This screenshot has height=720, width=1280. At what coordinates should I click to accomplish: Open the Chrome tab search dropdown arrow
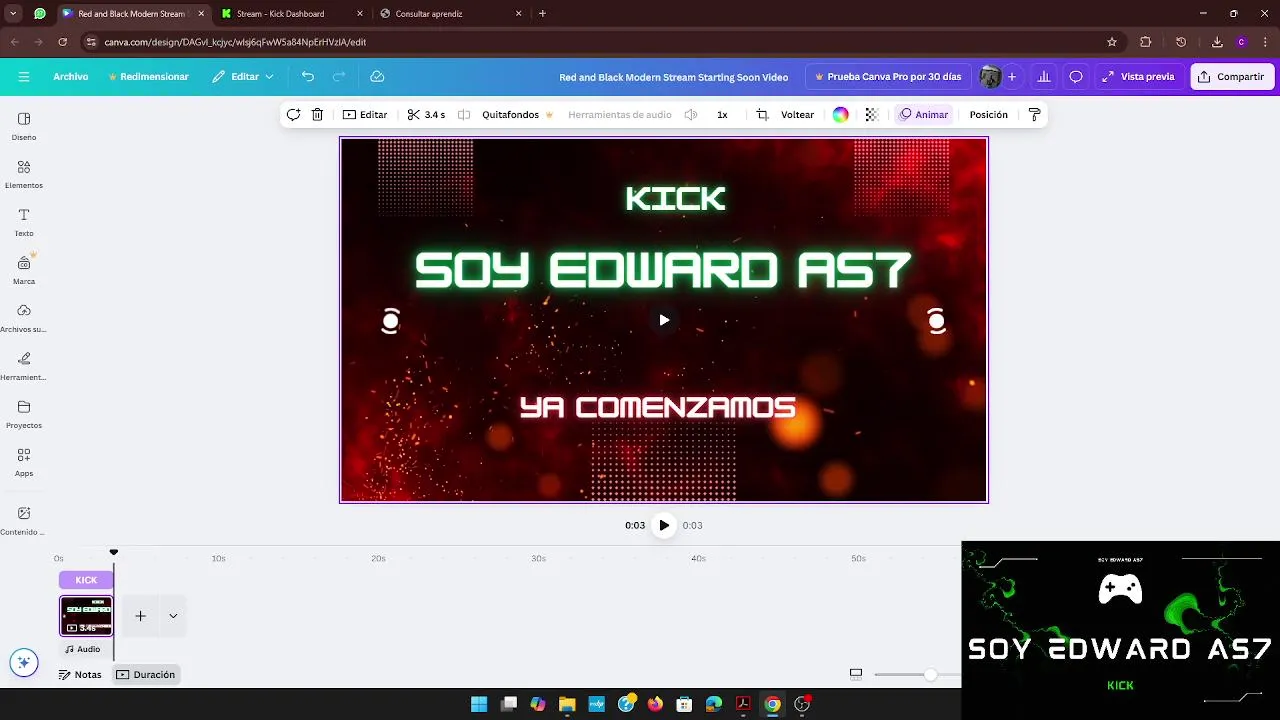13,14
